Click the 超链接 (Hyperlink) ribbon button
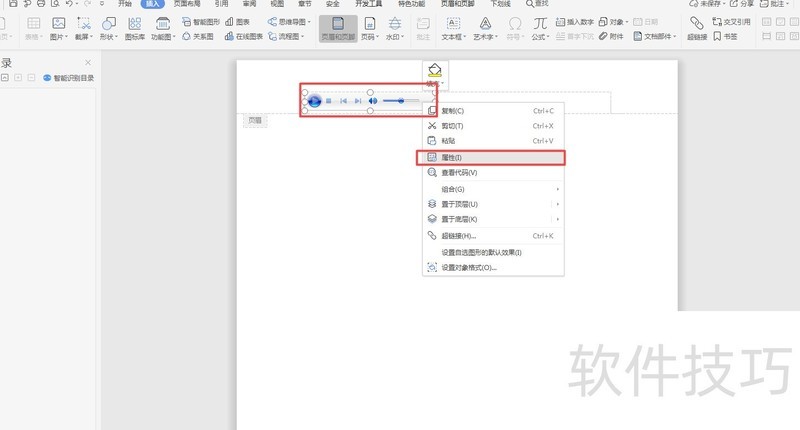Screen dimensions: 800x430 pyautogui.click(x=696, y=29)
